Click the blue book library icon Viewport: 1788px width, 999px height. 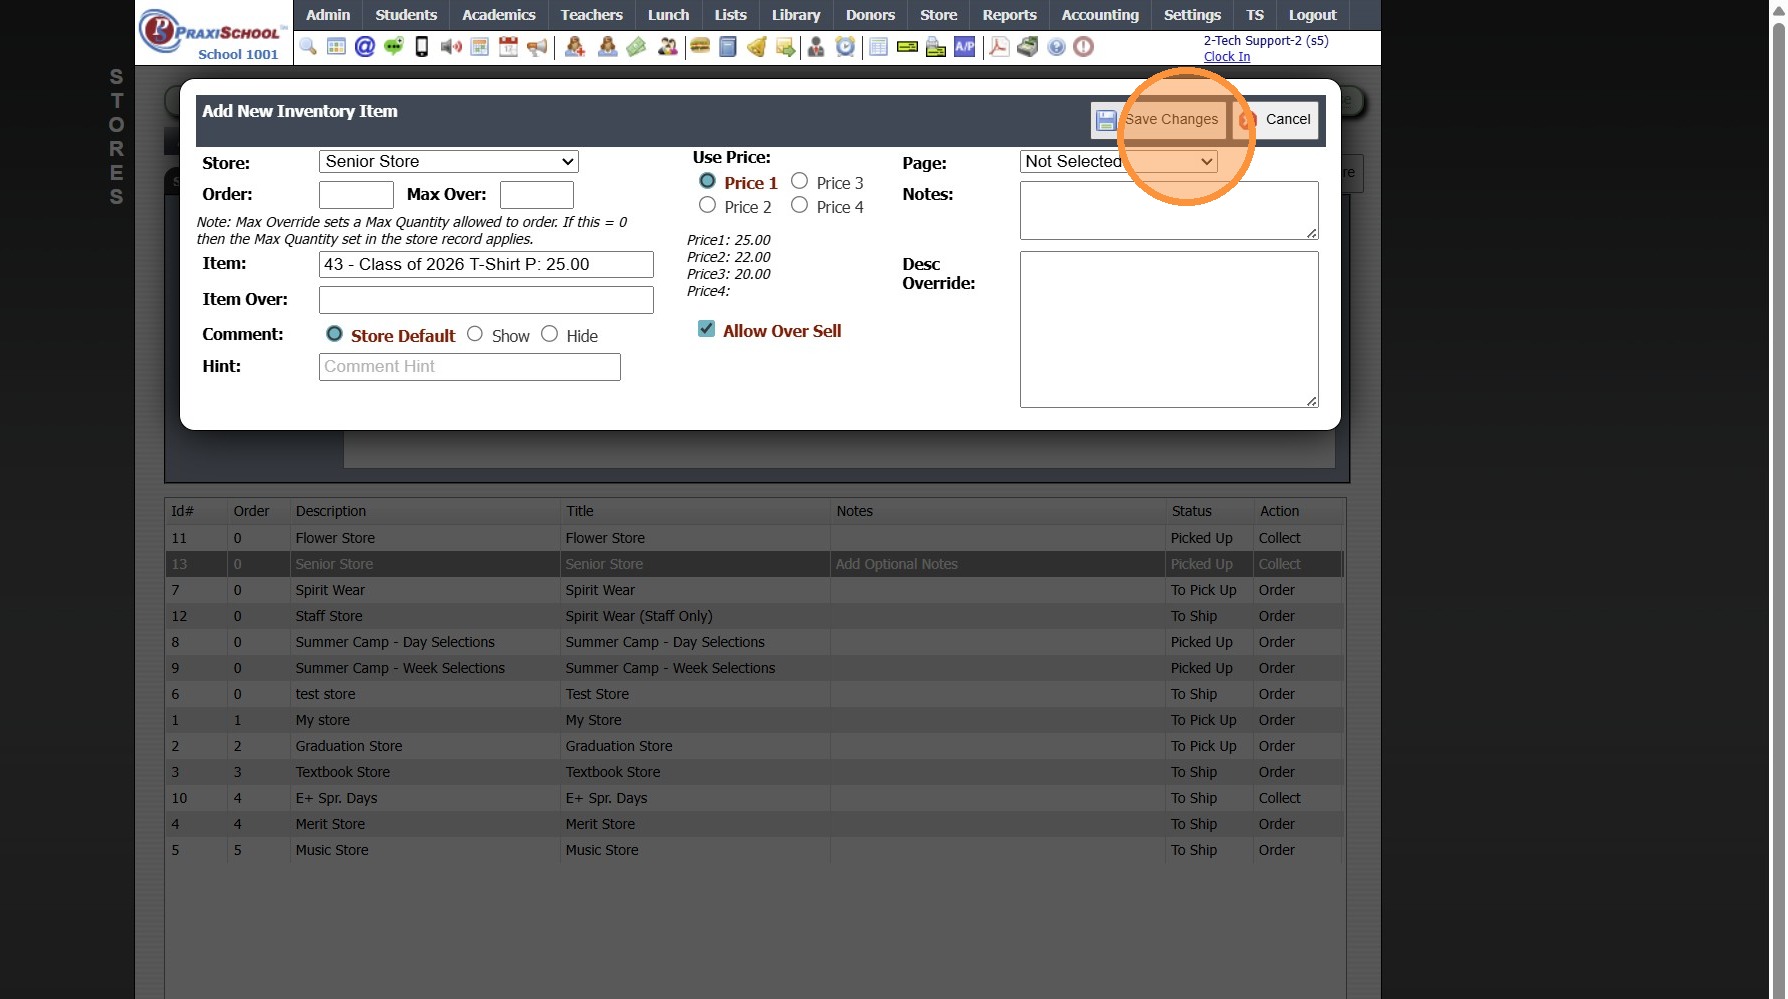click(x=728, y=47)
